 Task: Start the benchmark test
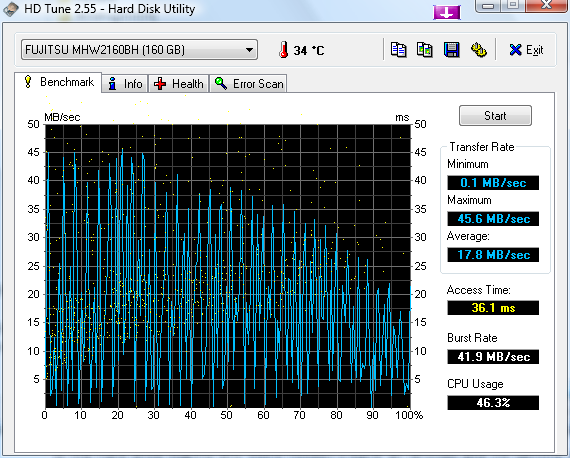495,116
